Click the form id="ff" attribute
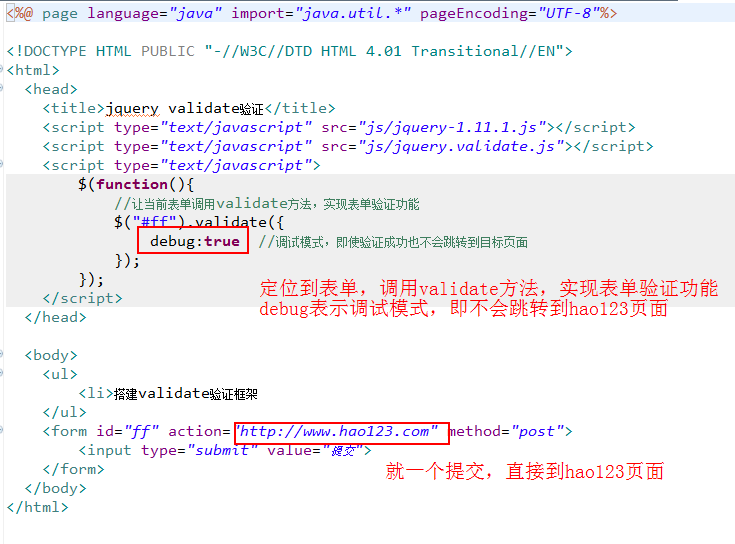 tap(128, 431)
